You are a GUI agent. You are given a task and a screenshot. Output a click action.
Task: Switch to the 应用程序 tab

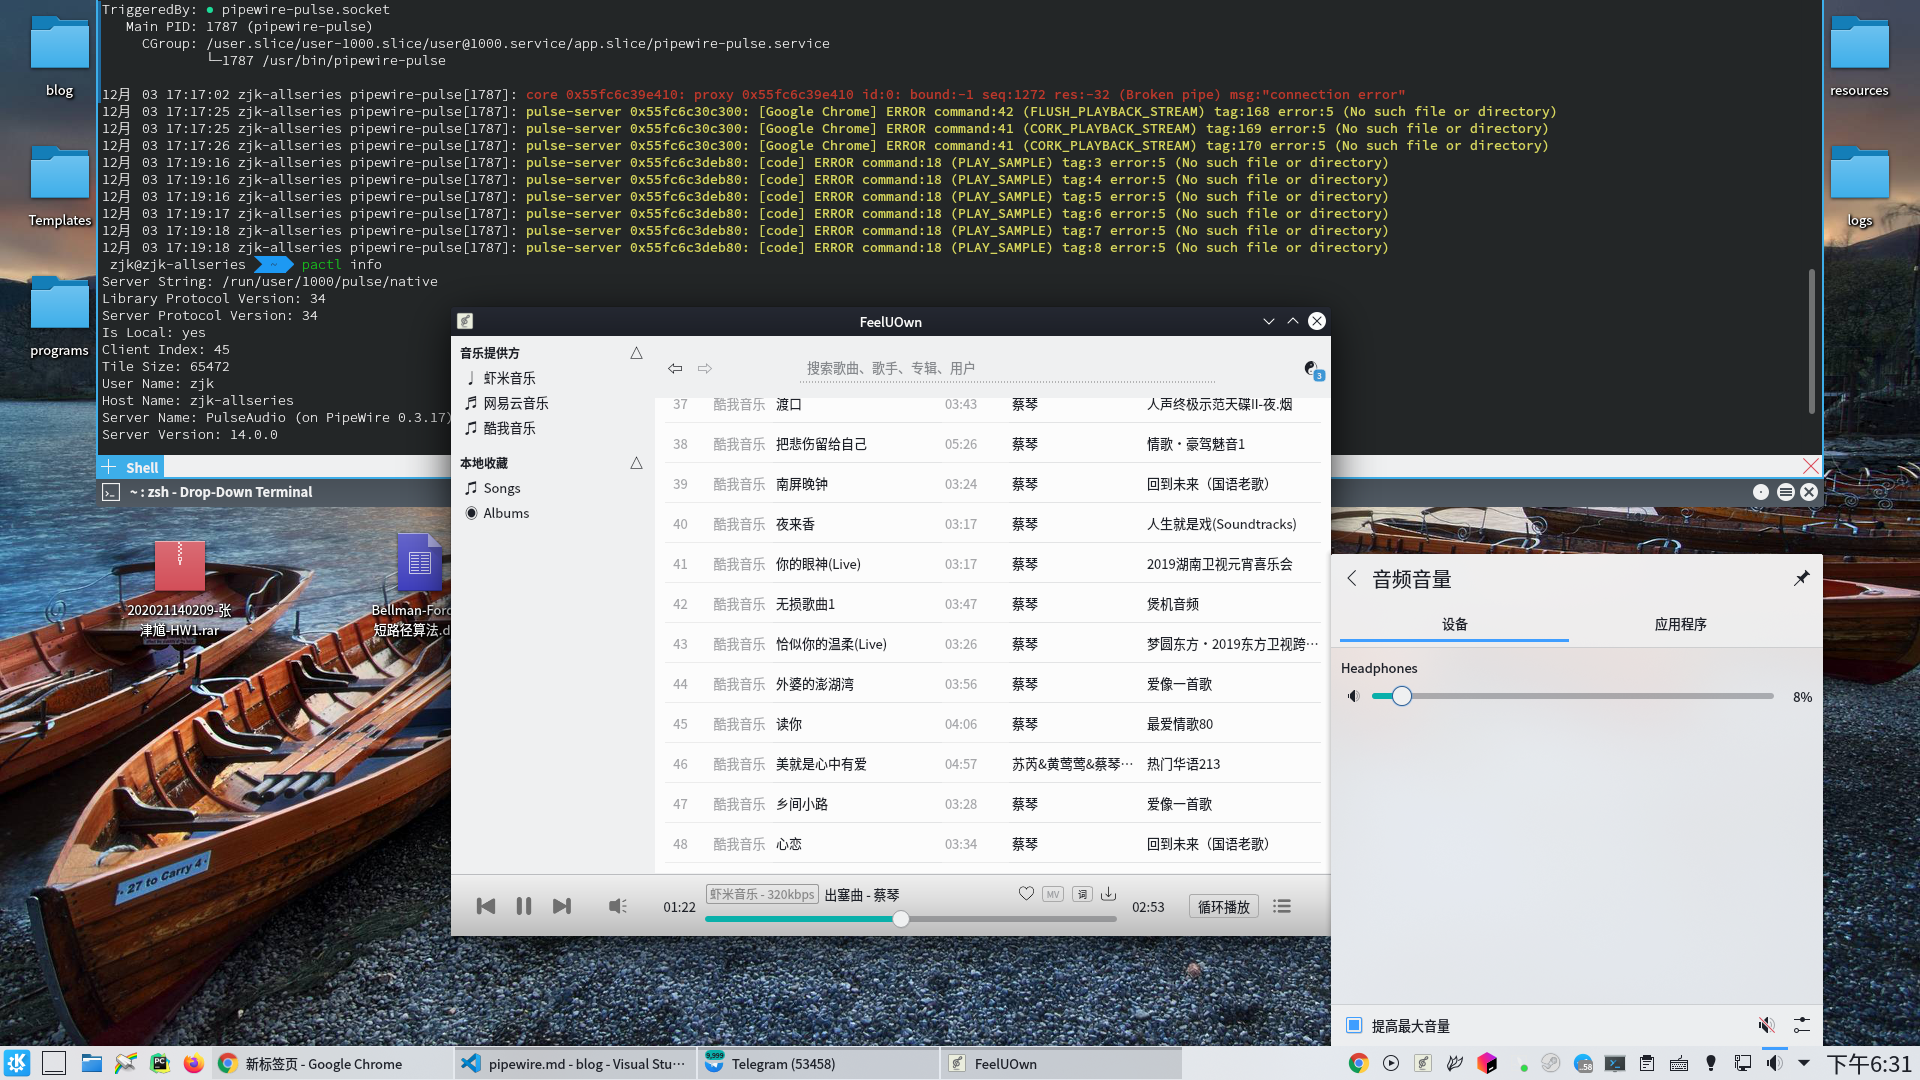pos(1680,624)
